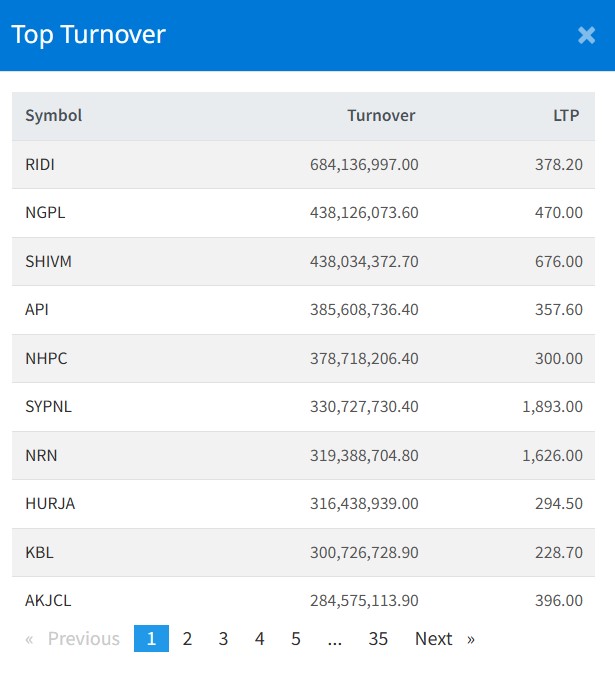Click the LTP column header
Image resolution: width=615 pixels, height=673 pixels.
point(567,116)
